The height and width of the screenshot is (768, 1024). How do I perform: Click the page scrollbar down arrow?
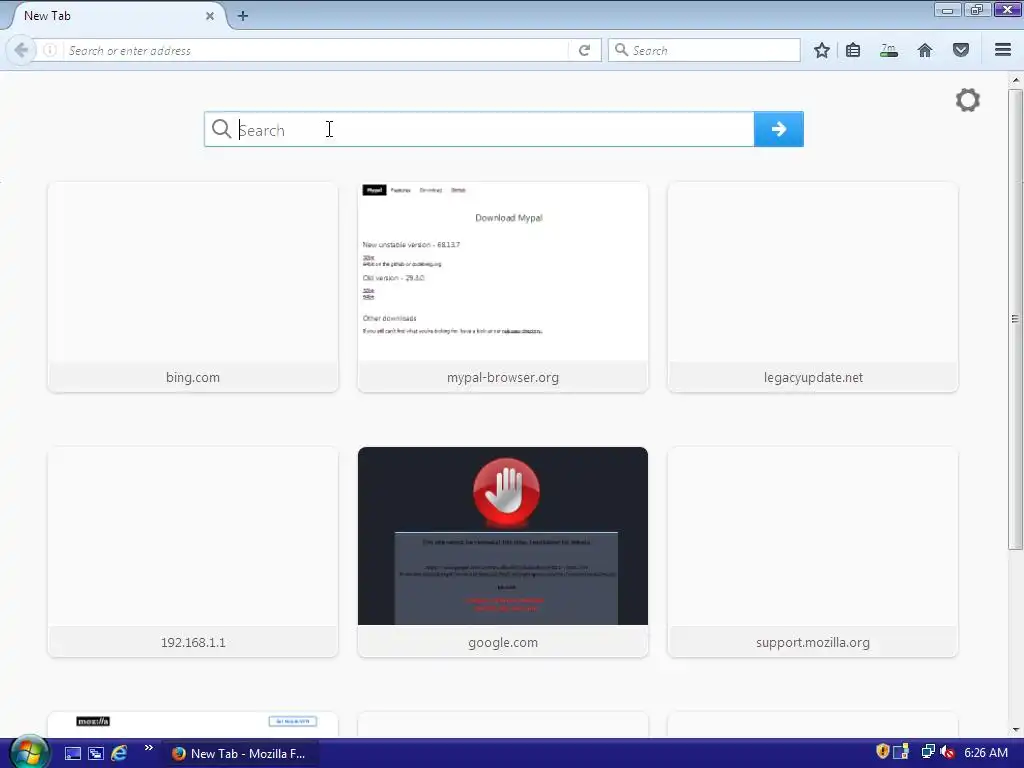point(1015,729)
